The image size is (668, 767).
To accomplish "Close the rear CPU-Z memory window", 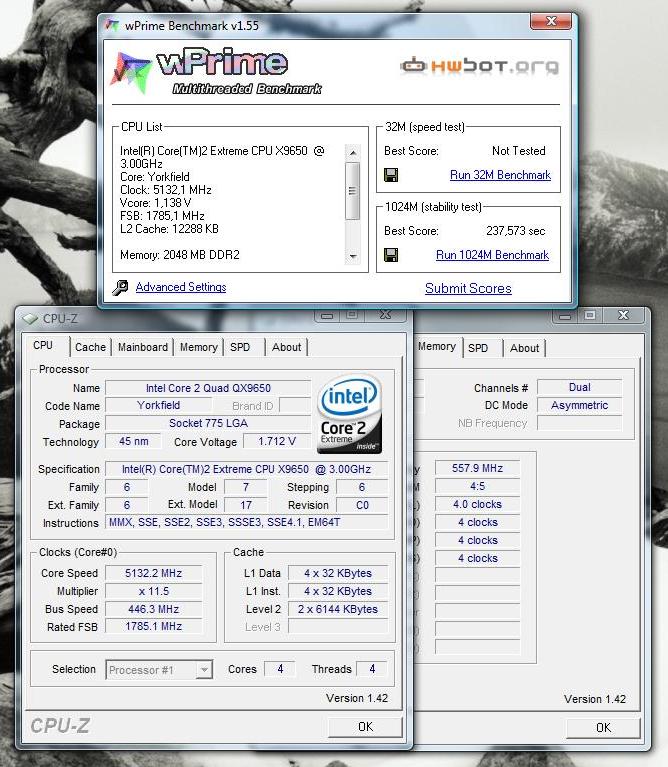I will click(623, 316).
